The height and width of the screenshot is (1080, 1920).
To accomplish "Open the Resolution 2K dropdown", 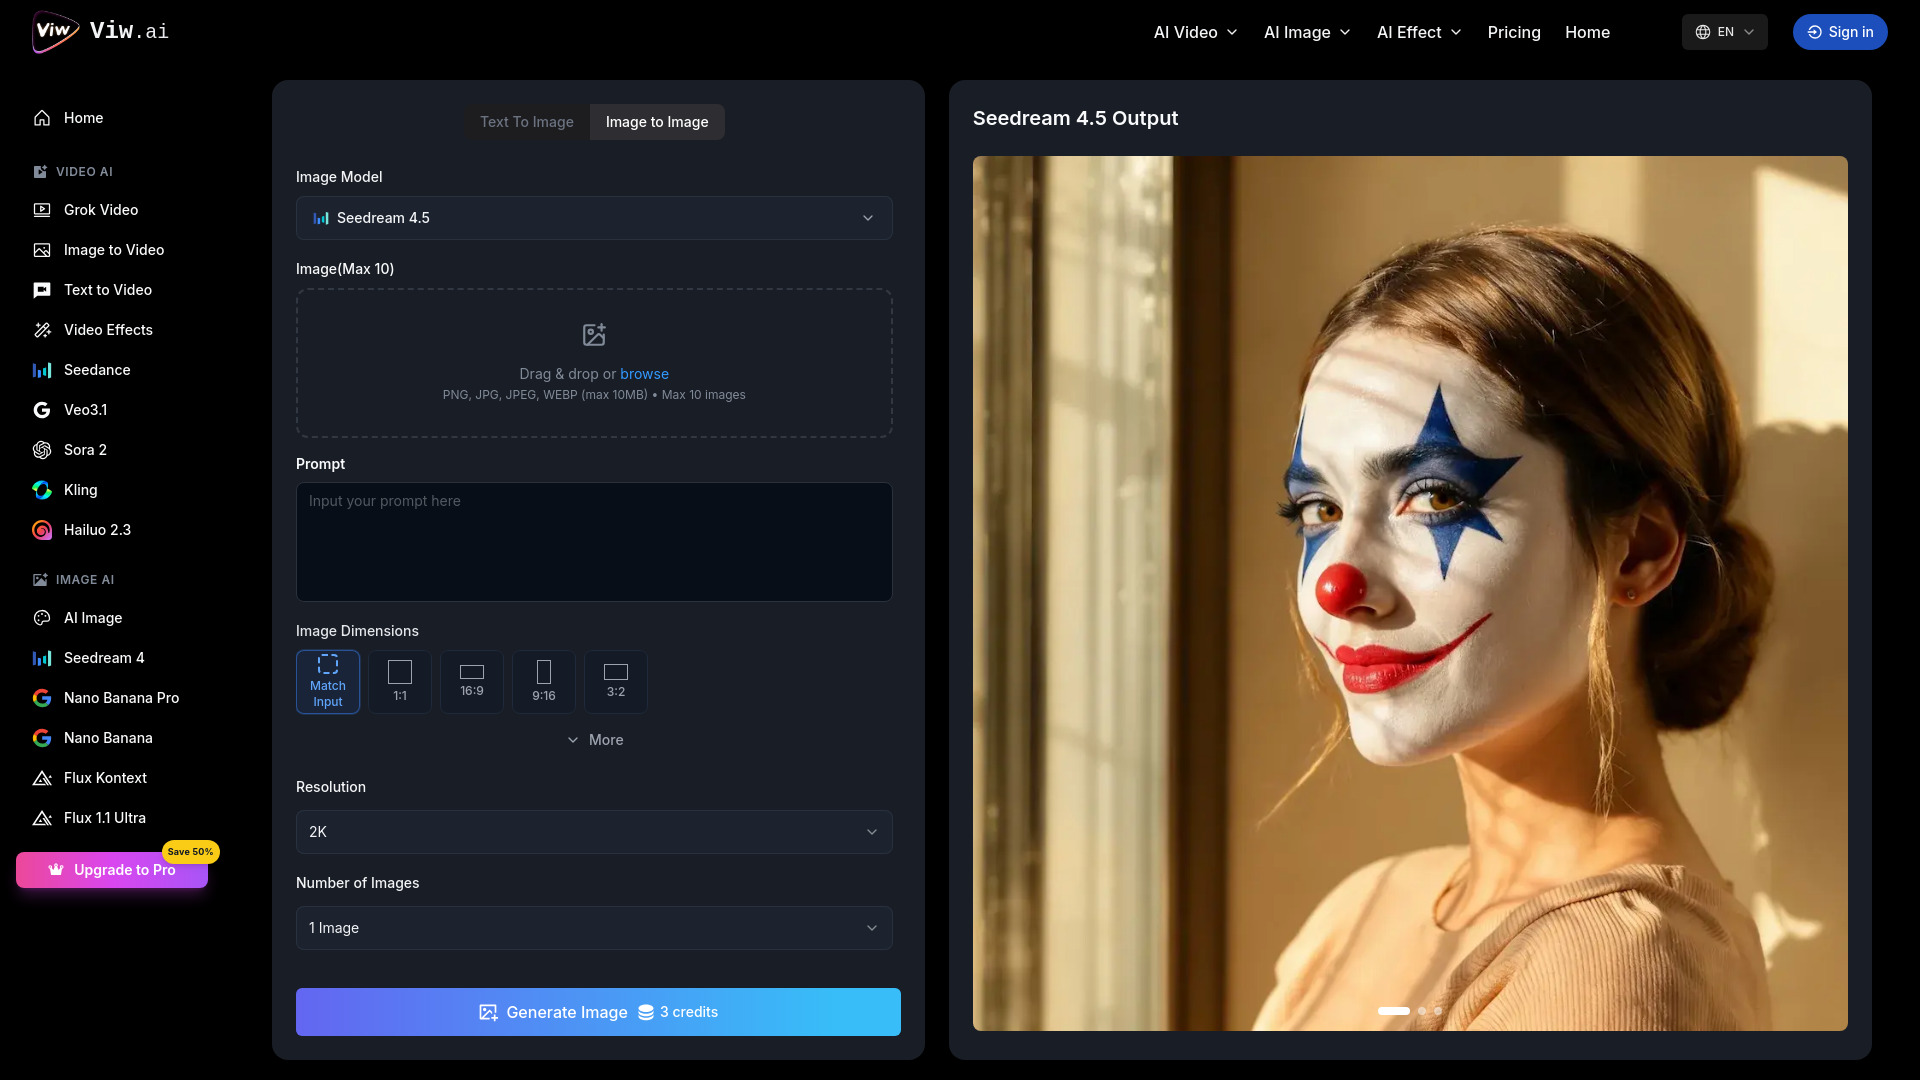I will coord(594,832).
